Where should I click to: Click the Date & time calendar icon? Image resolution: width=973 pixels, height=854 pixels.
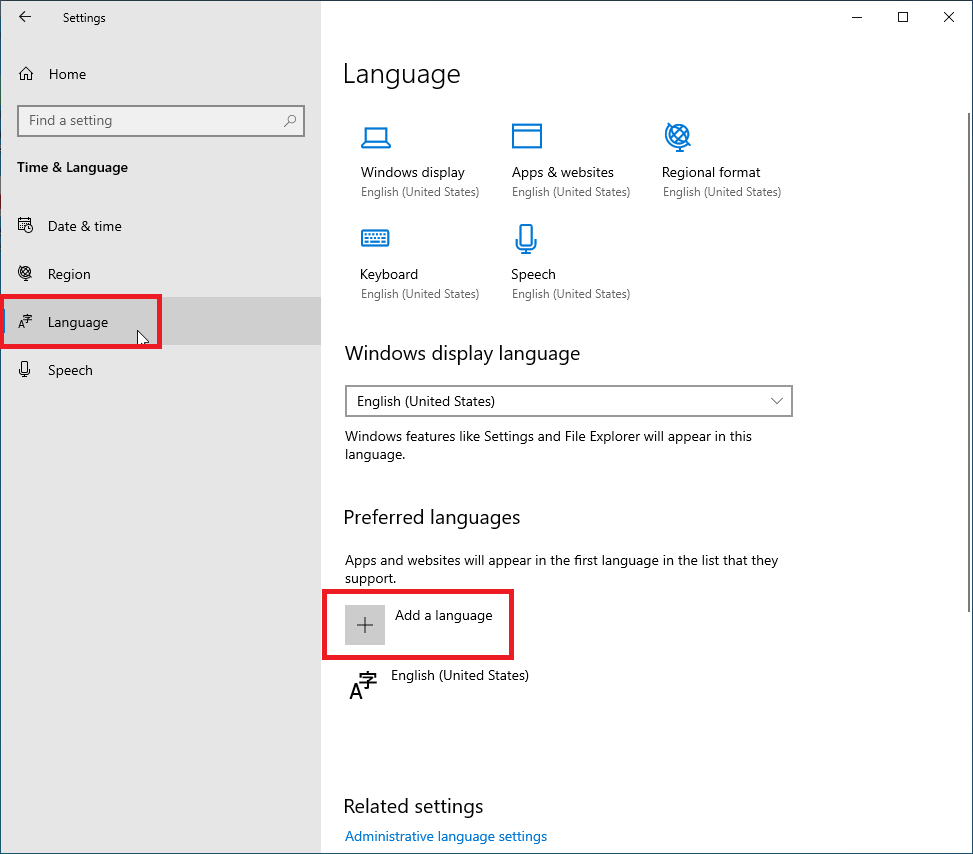pos(25,225)
